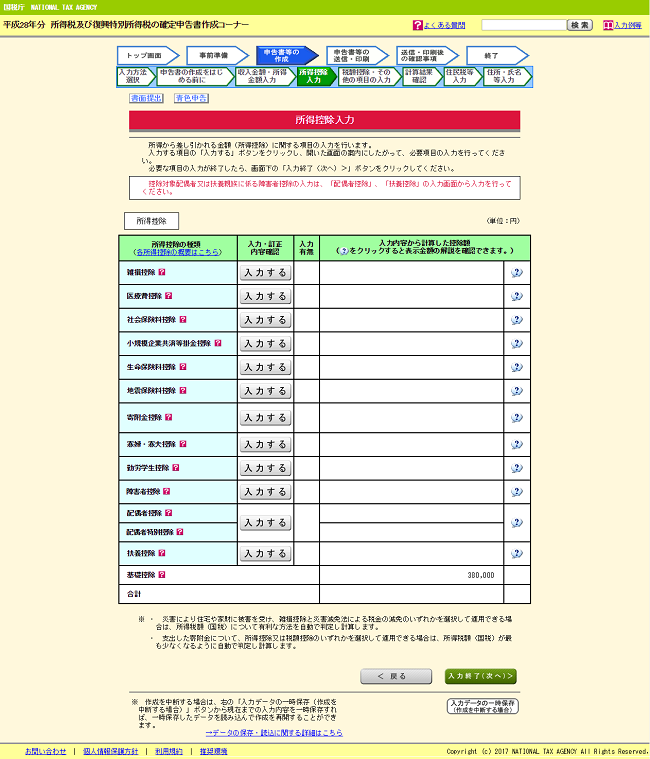Select トップ画面 navigation step
This screenshot has height=759, width=650.
coord(146,56)
